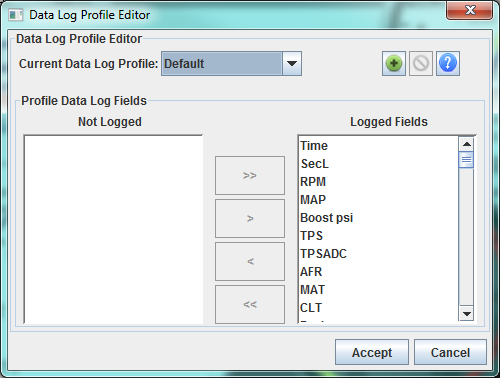Viewport: 500px width, 378px height.
Task: Close the Data Log Profile Editor window
Action: pyautogui.click(x=469, y=10)
